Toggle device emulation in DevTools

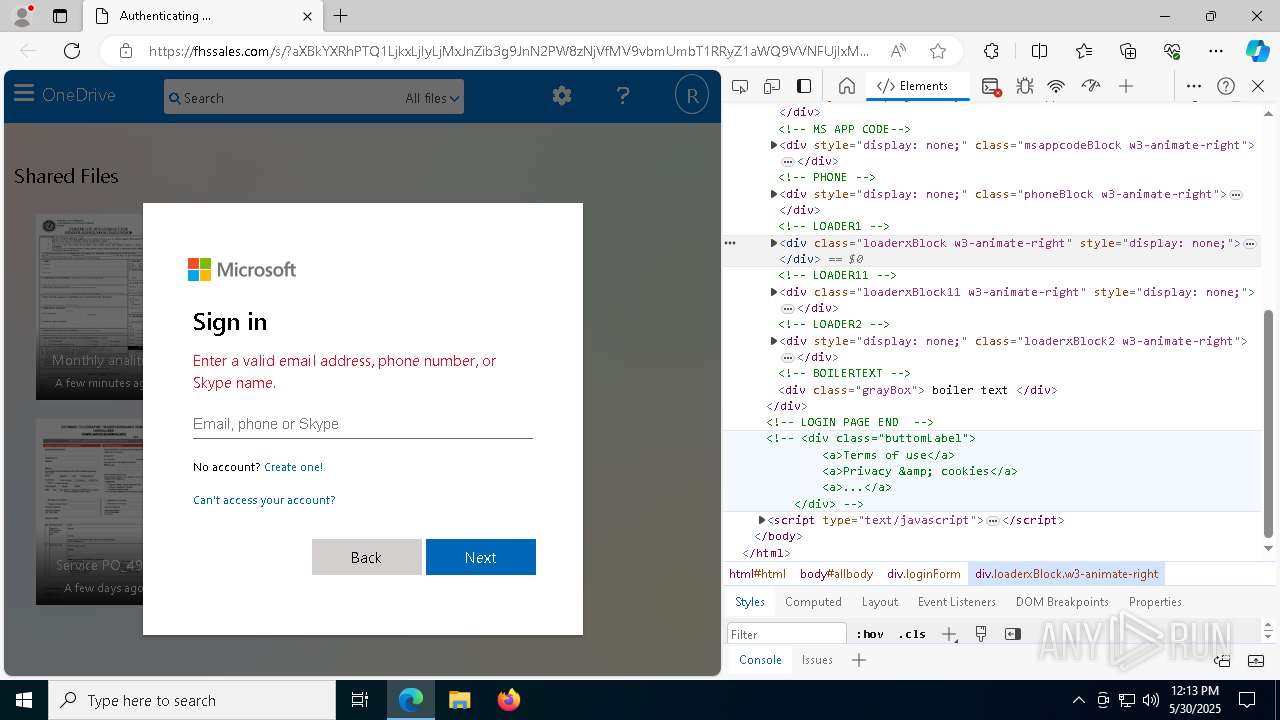click(772, 86)
